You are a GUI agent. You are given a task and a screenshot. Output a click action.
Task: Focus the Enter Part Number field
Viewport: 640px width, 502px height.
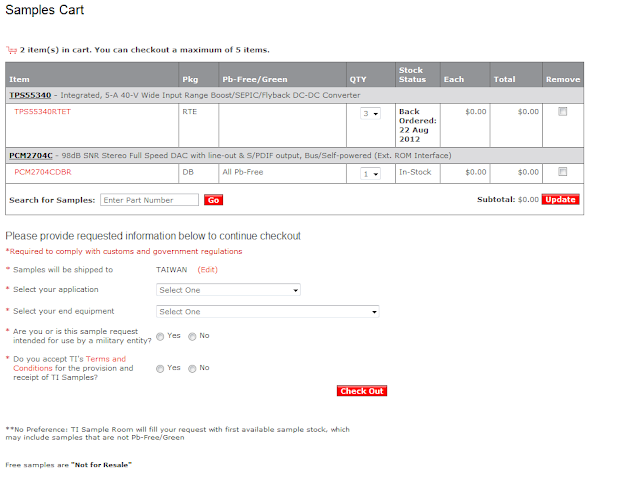click(150, 200)
